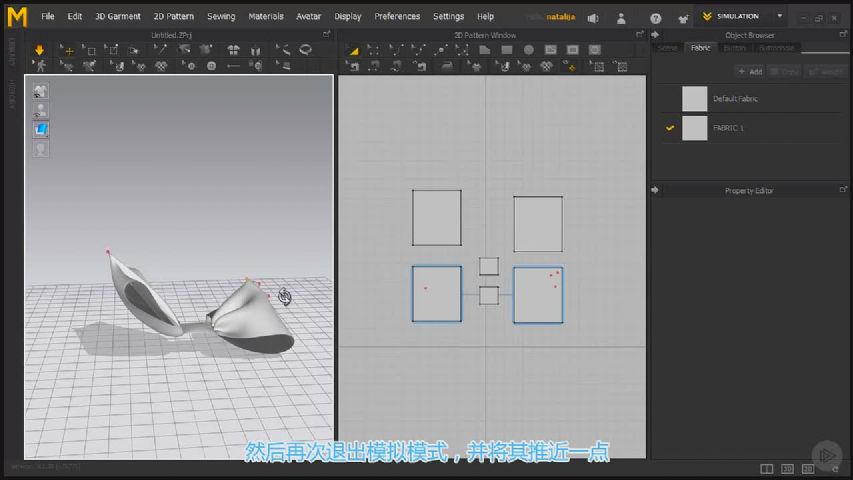853x480 pixels.
Task: Toggle the orange Simulate arrow icon
Action: [39, 50]
